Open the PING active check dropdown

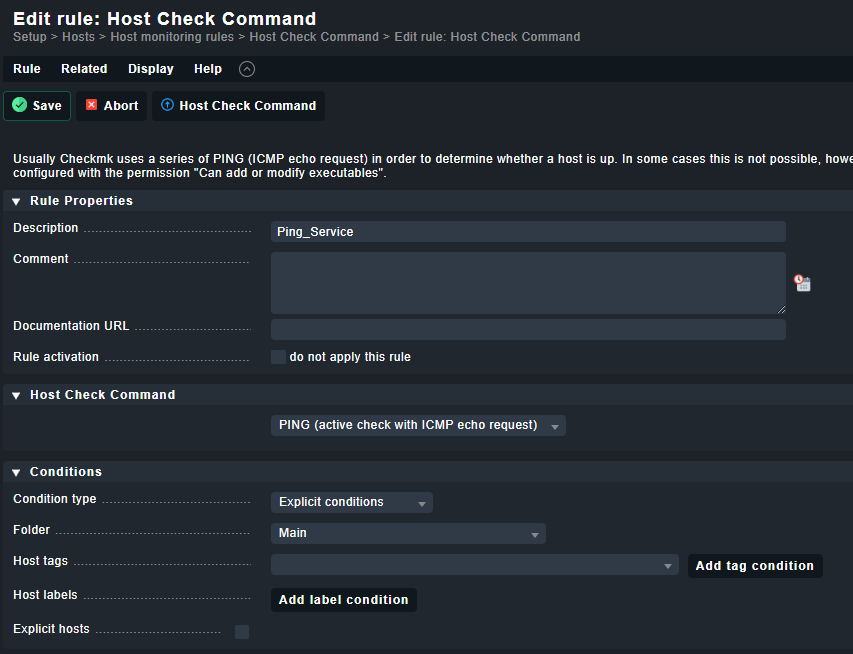click(418, 425)
